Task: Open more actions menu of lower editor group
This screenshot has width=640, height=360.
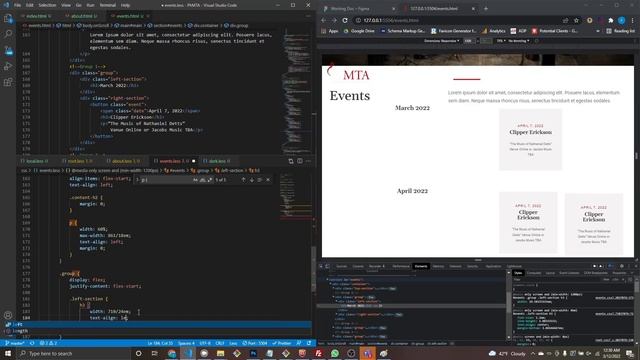Action: click(308, 161)
